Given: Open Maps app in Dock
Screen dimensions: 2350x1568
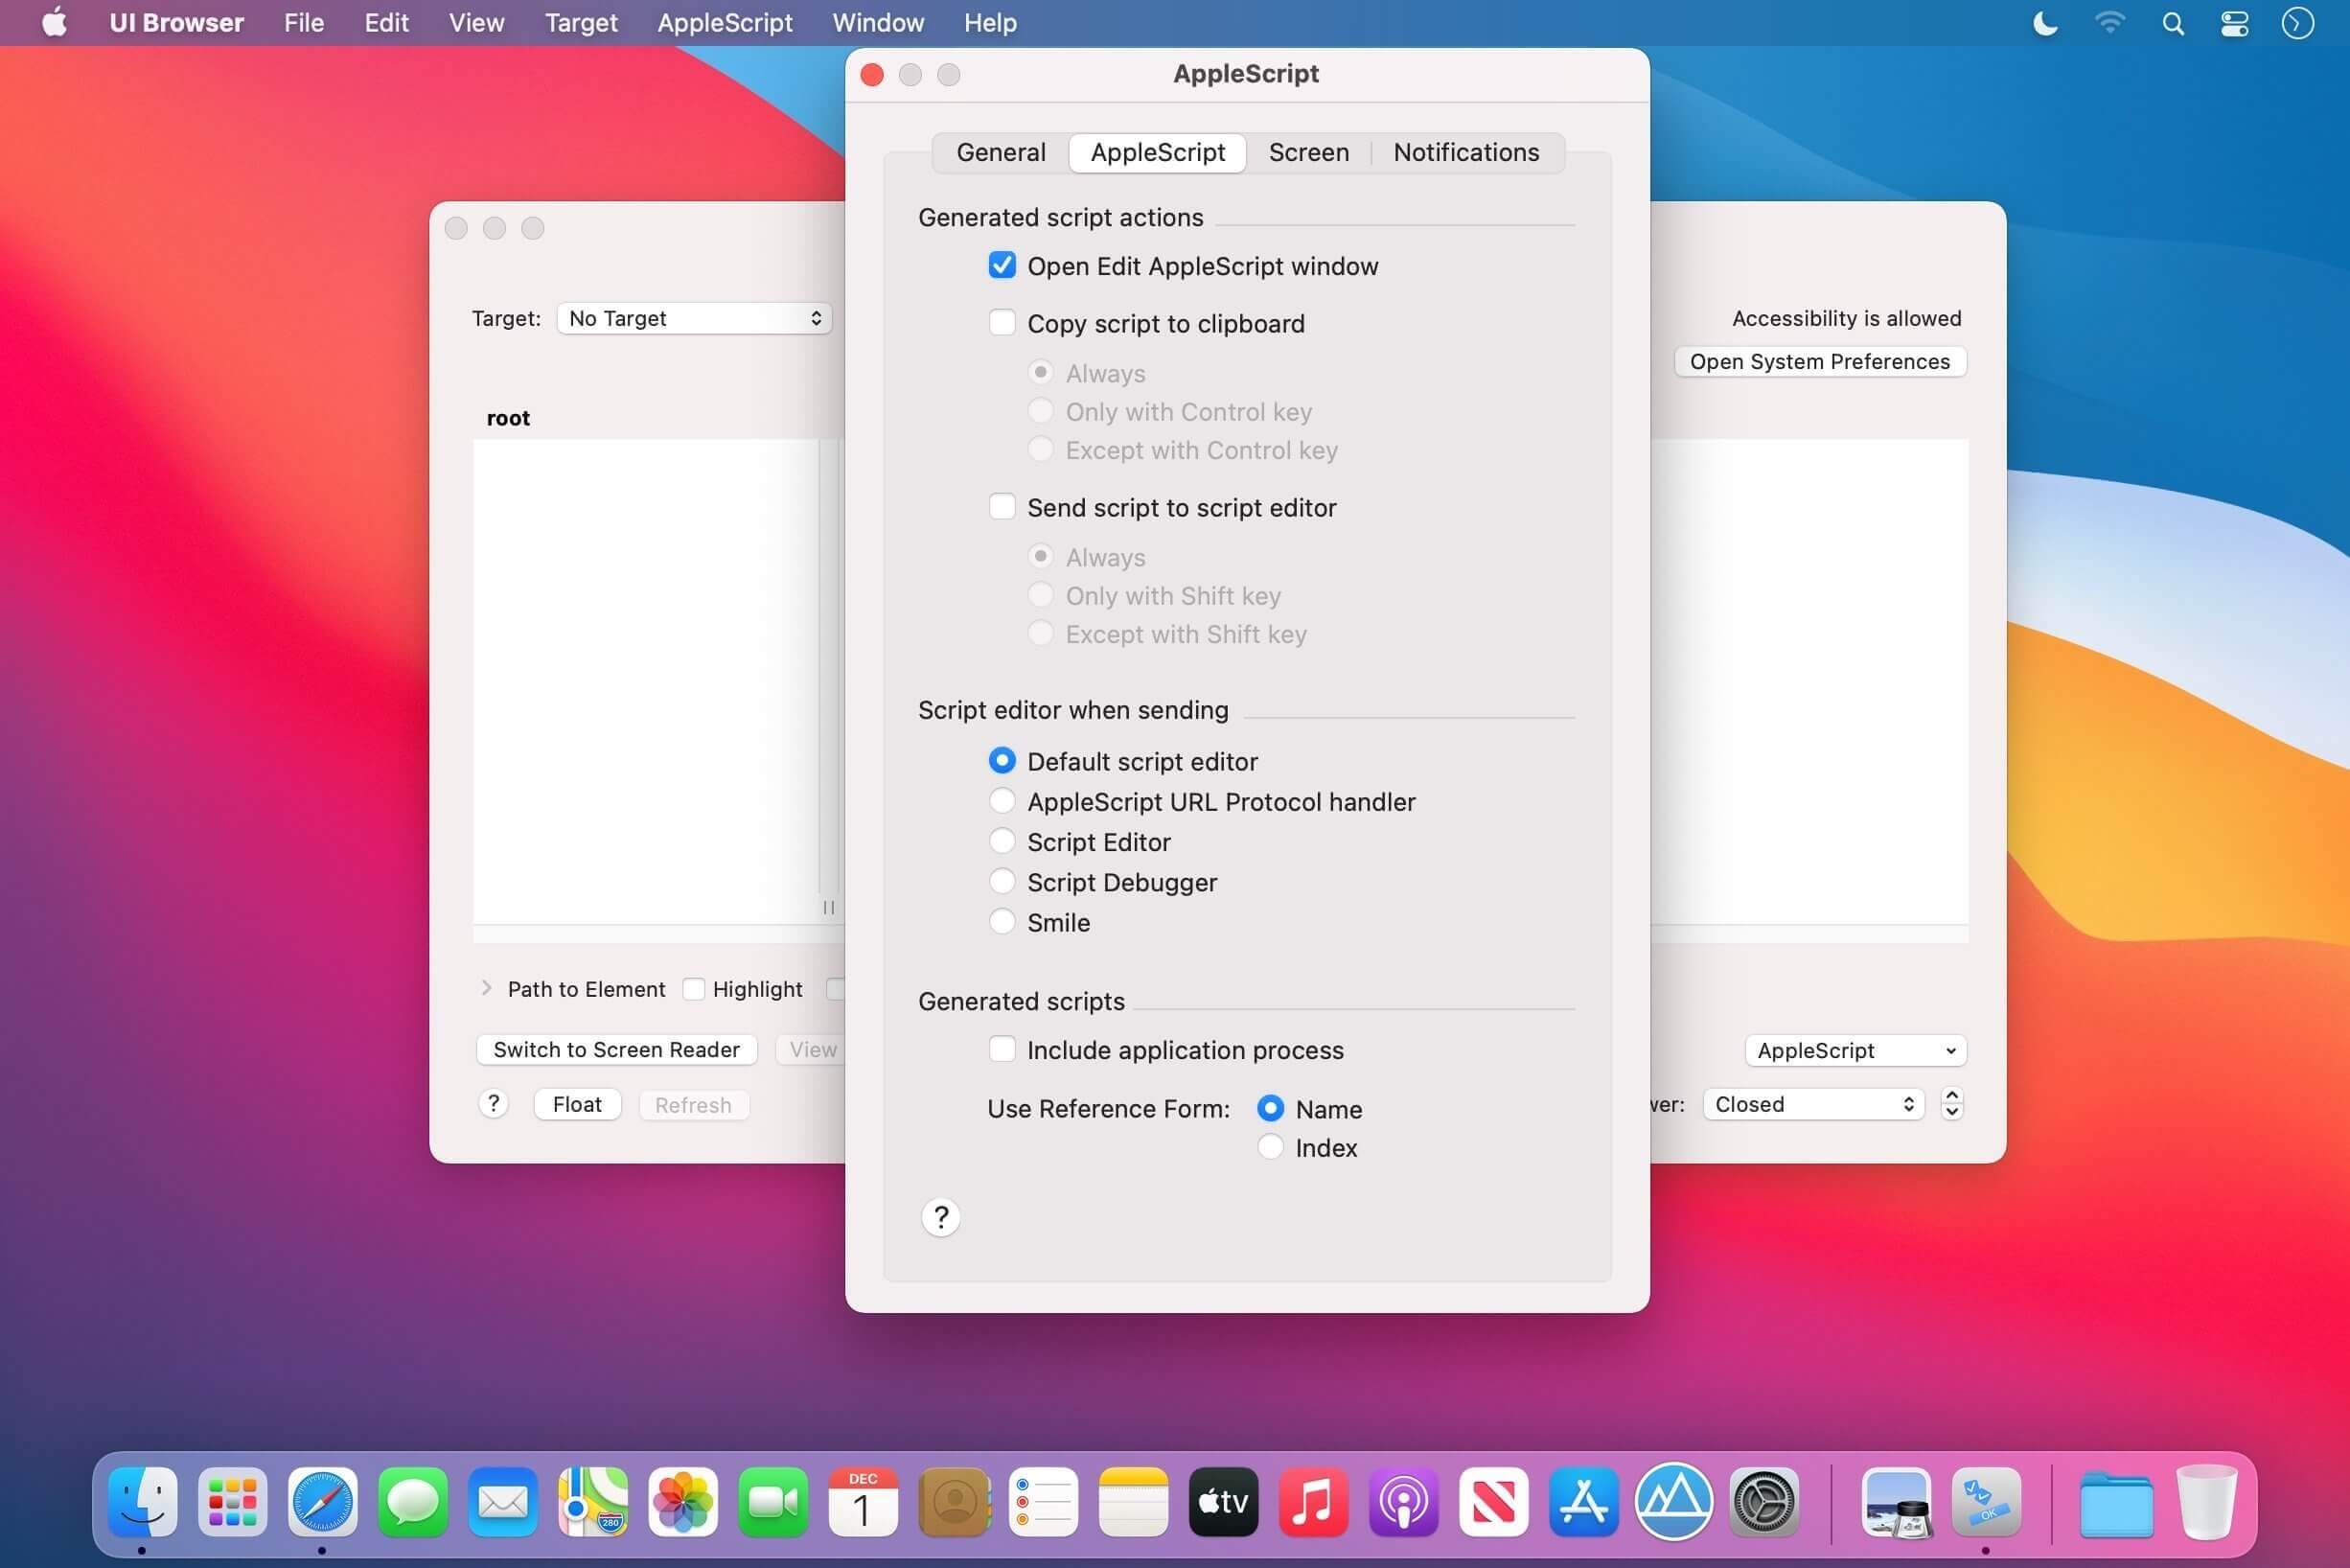Looking at the screenshot, I should [x=593, y=1502].
